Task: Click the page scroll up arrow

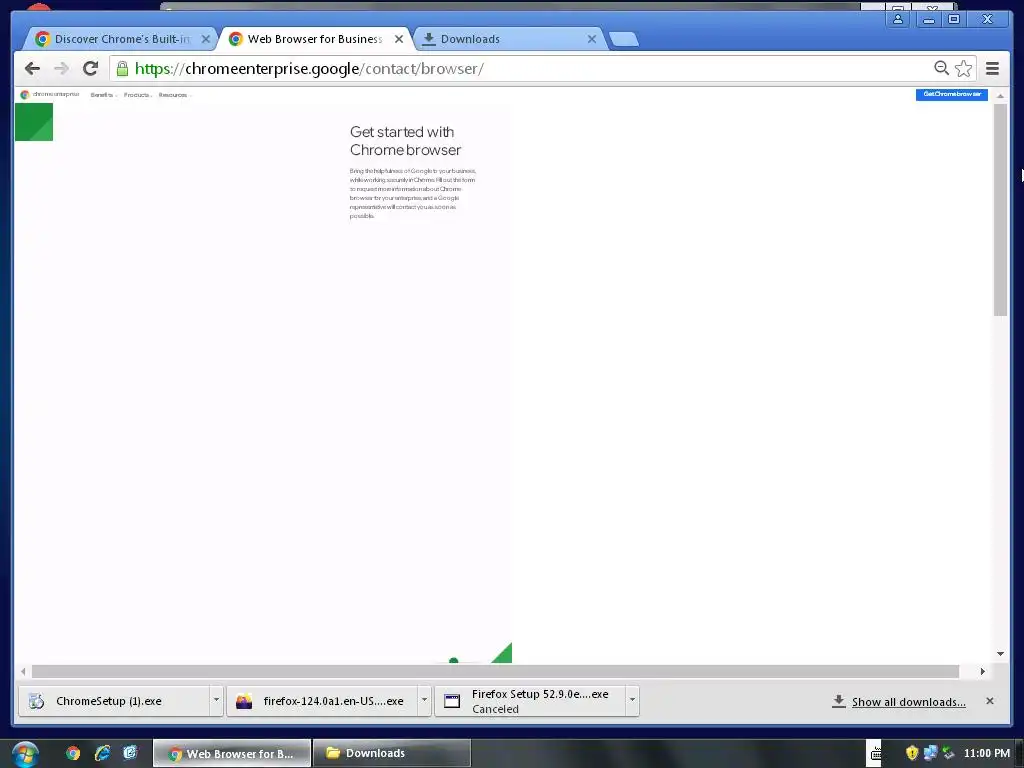Action: point(1000,97)
